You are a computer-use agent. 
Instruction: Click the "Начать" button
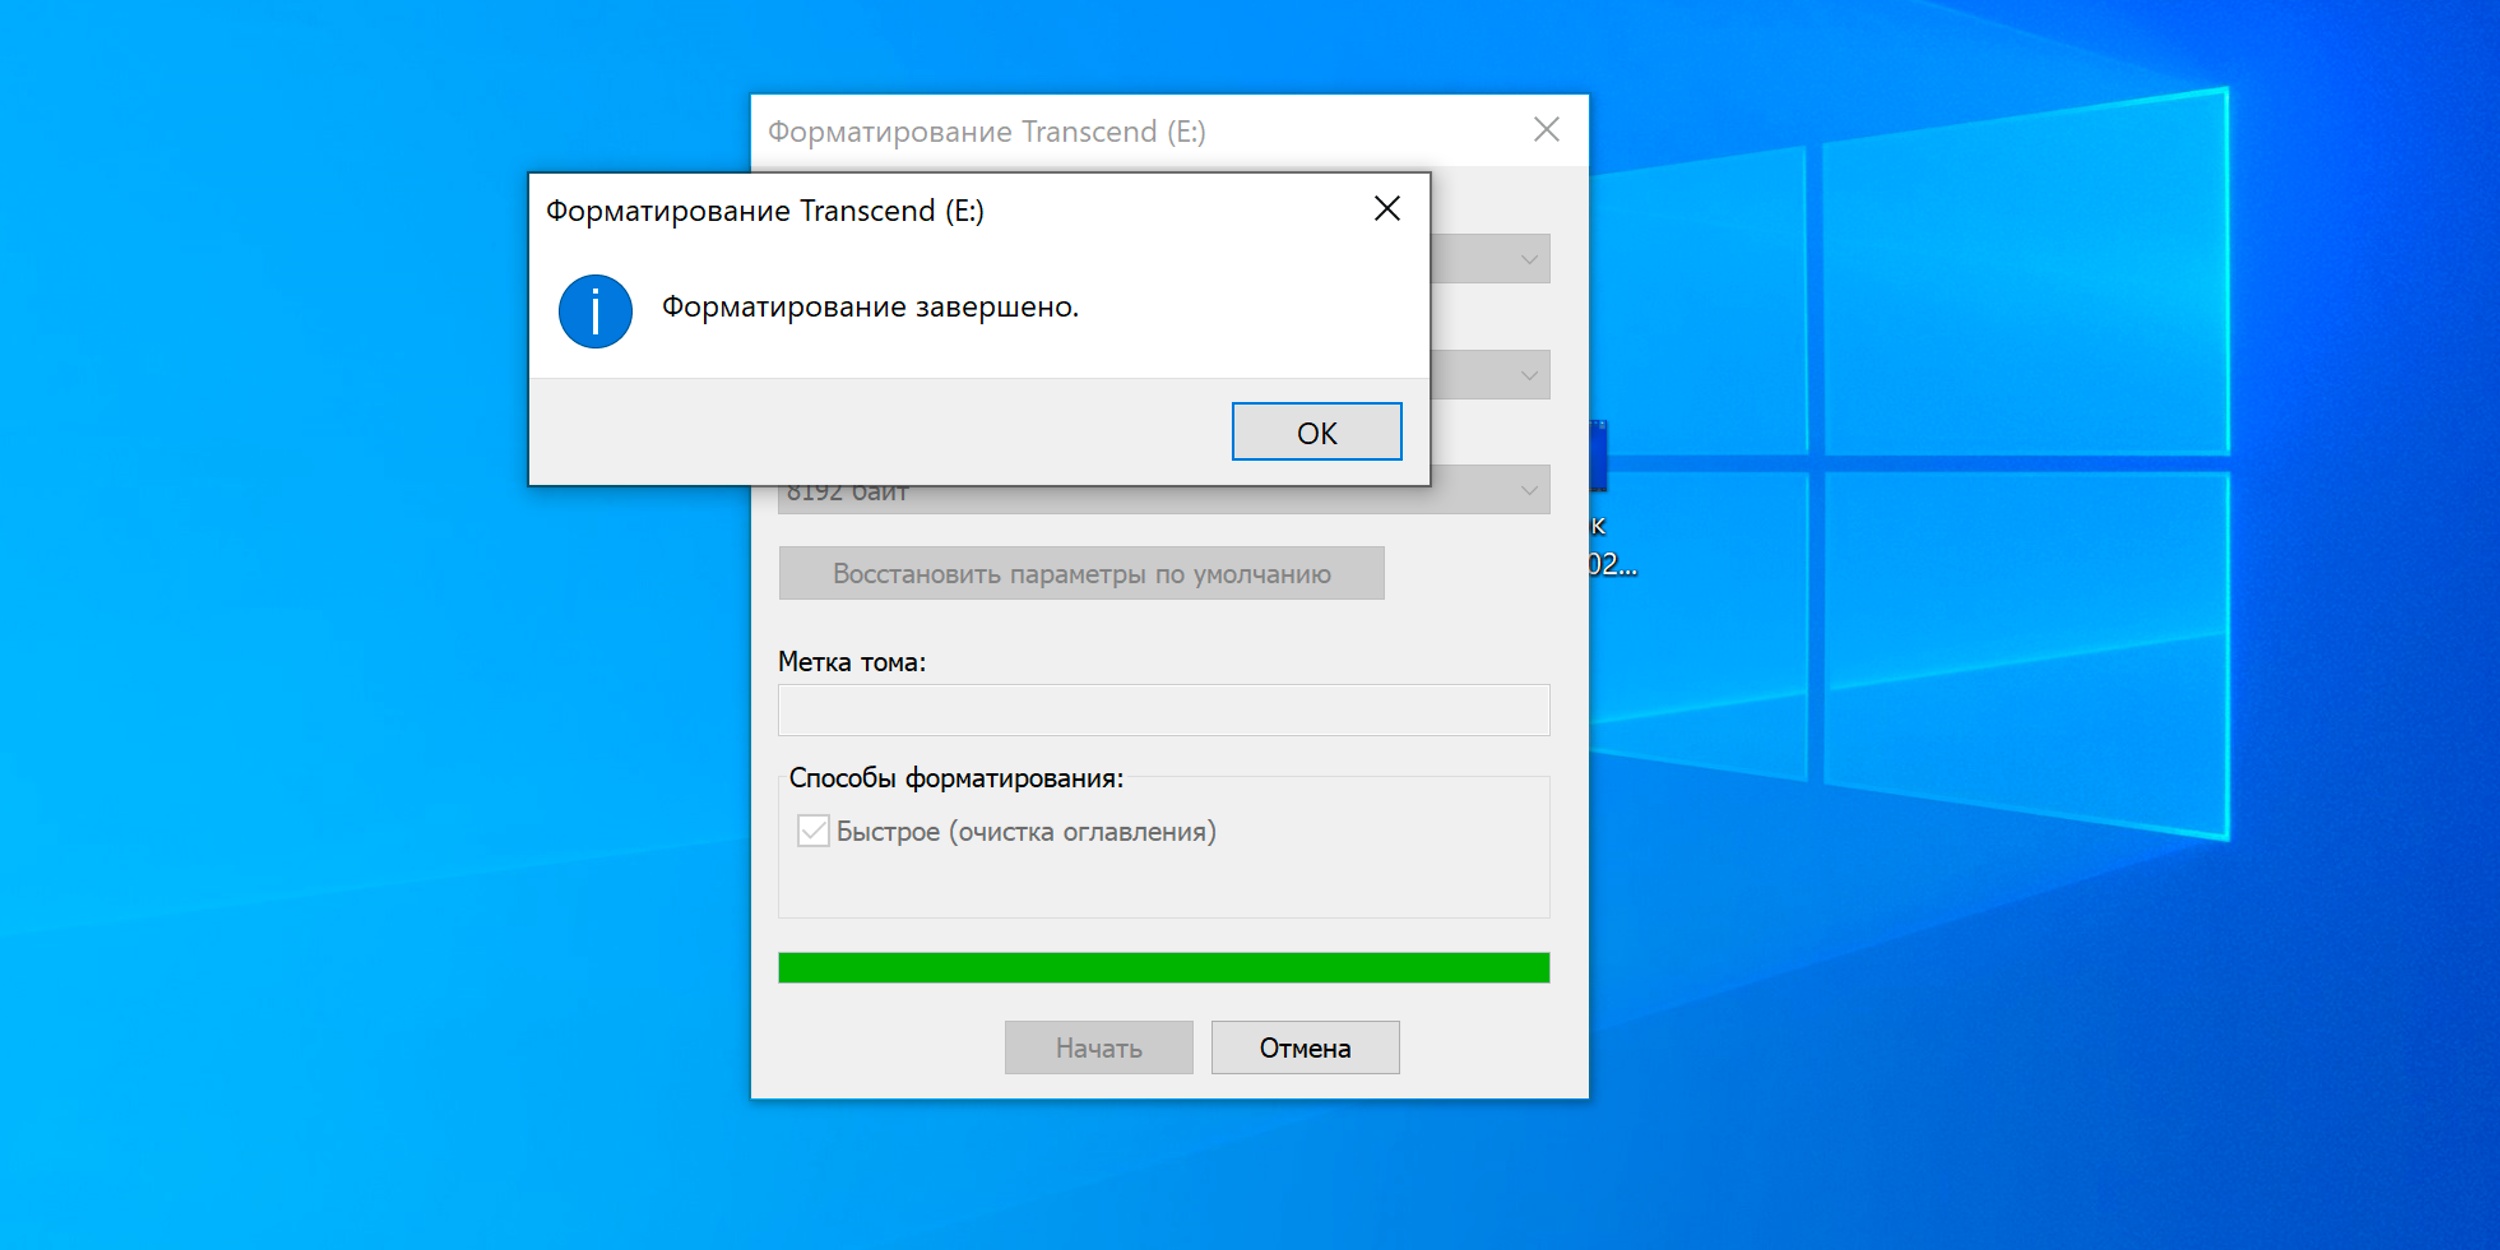(x=1099, y=1047)
